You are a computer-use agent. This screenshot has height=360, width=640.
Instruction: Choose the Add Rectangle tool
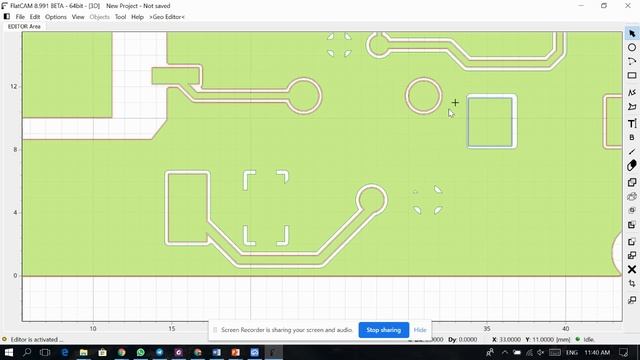pyautogui.click(x=632, y=76)
